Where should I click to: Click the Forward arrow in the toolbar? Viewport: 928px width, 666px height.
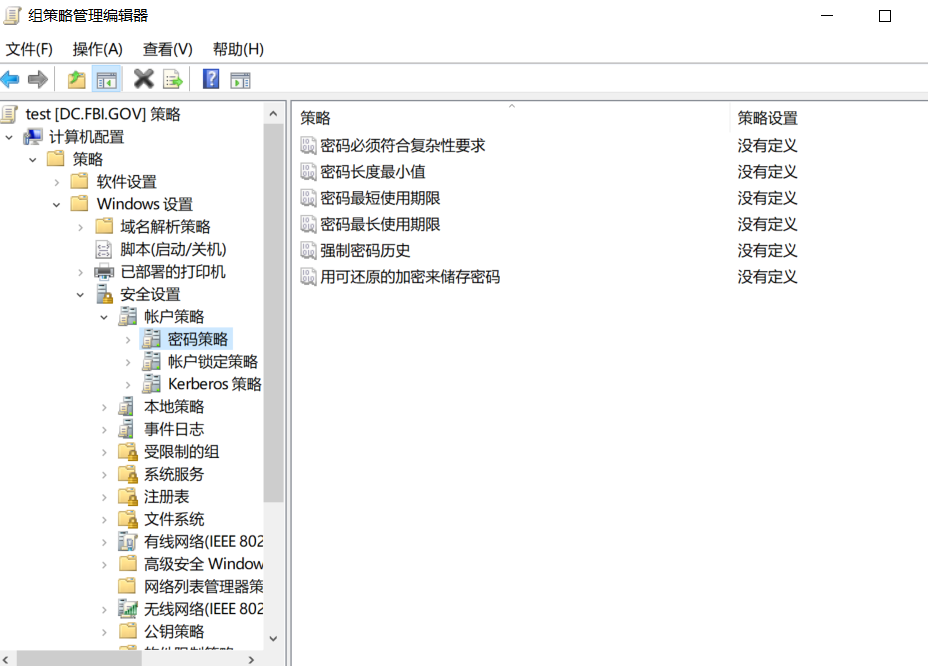pos(38,79)
